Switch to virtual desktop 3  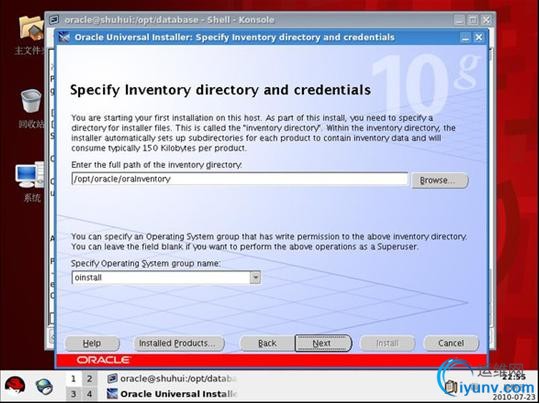pos(73,393)
